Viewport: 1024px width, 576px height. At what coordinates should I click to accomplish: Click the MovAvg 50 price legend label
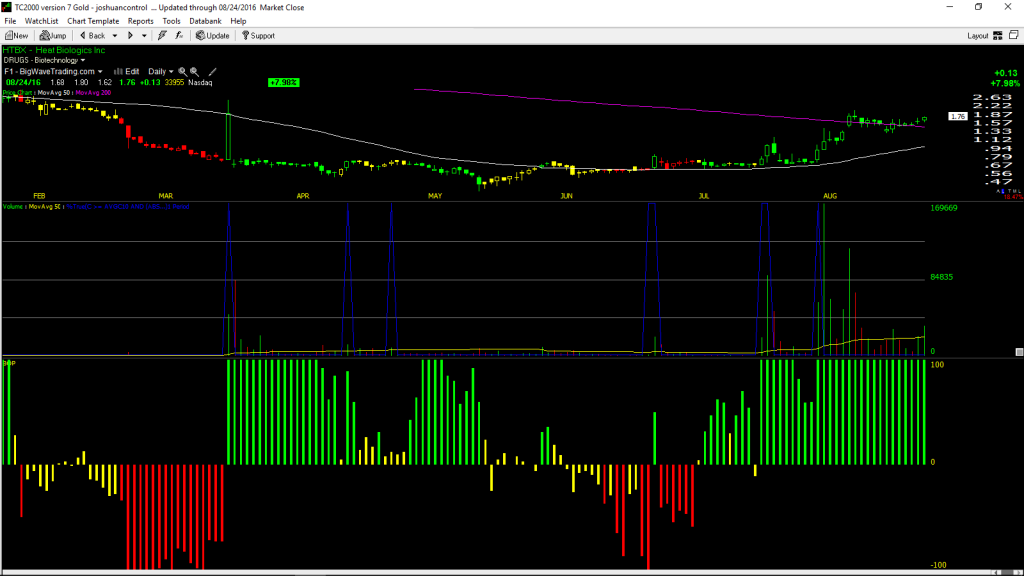tap(54, 93)
